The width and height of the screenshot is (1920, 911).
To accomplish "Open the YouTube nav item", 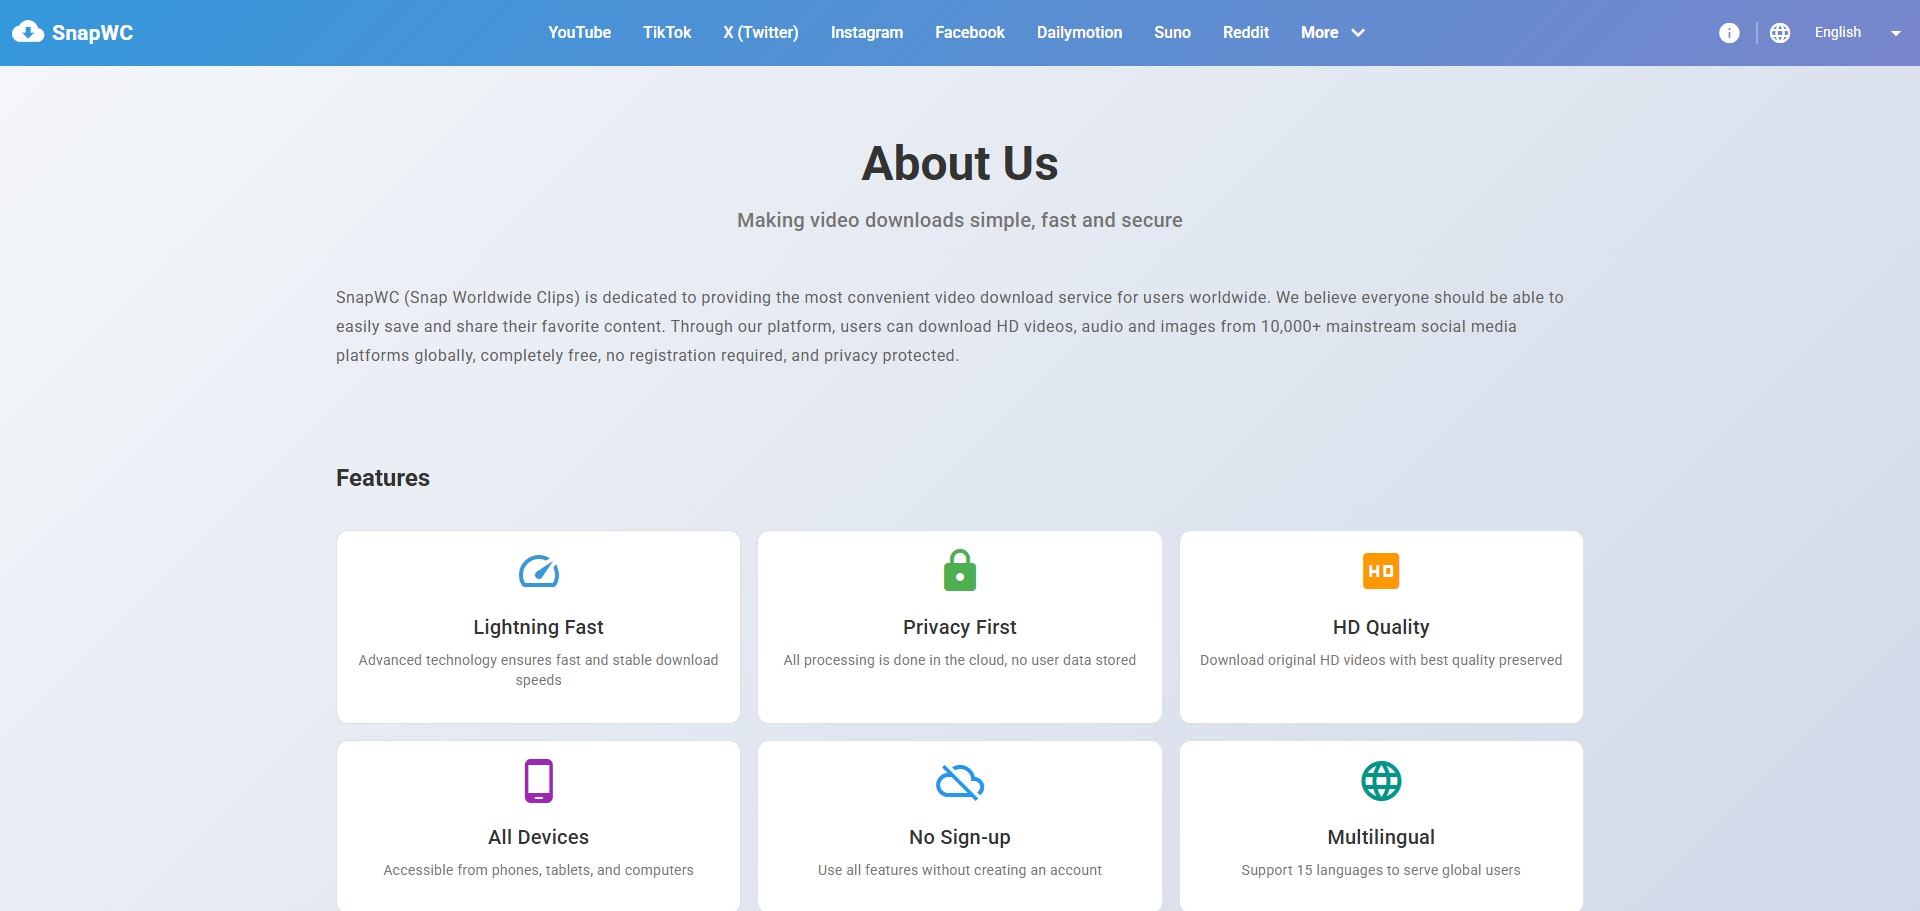I will [x=579, y=32].
